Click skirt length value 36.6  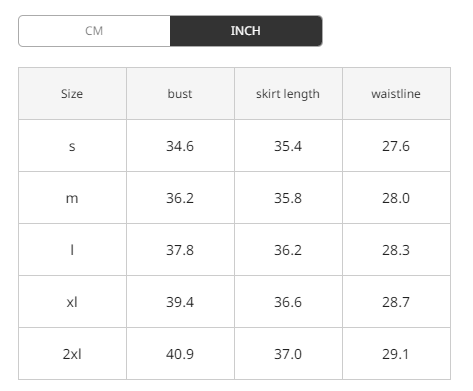coord(288,302)
